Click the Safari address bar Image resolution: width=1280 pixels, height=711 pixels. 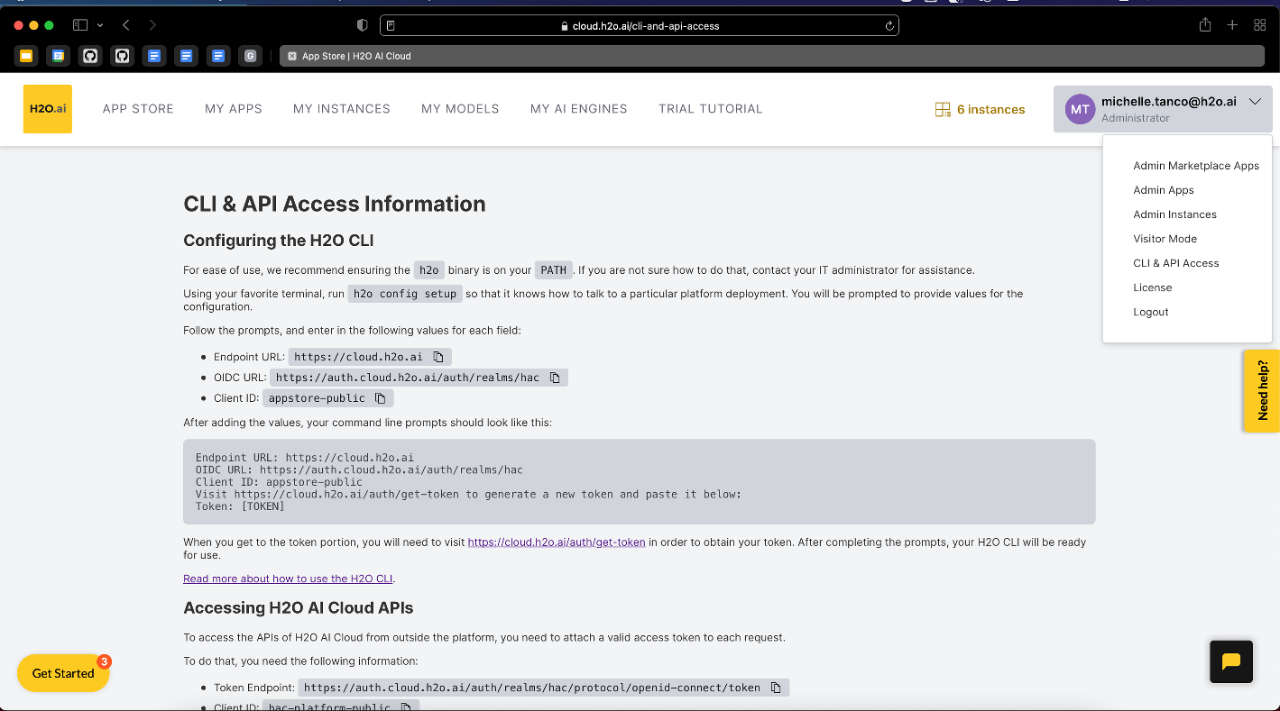[639, 26]
